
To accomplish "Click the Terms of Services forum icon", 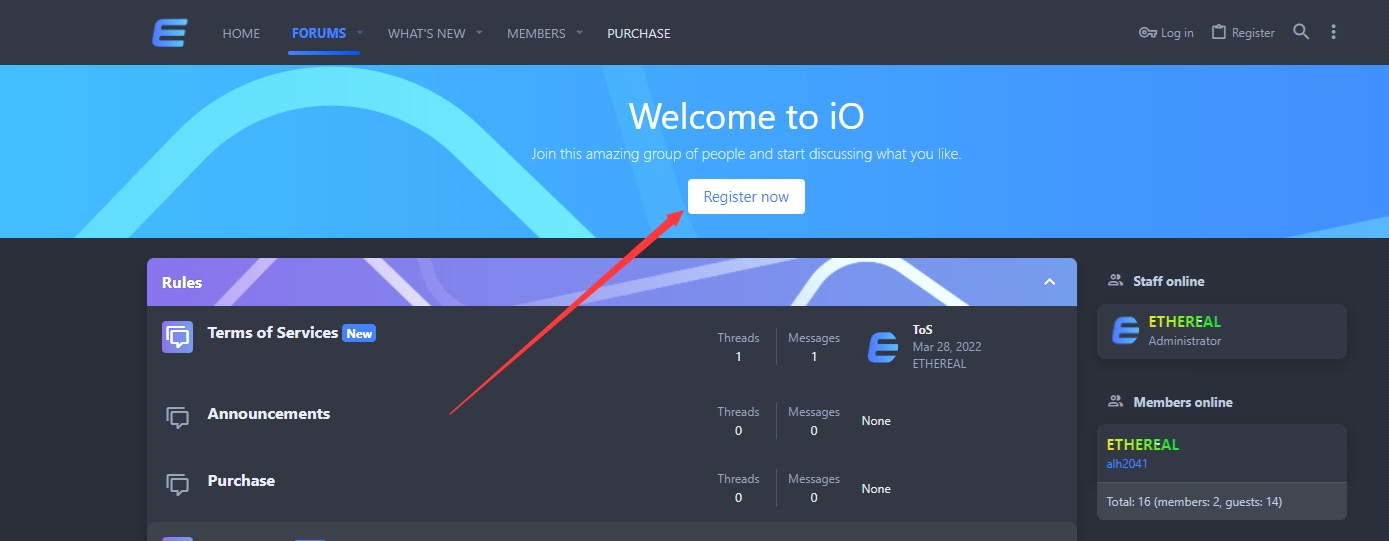I will click(x=178, y=337).
